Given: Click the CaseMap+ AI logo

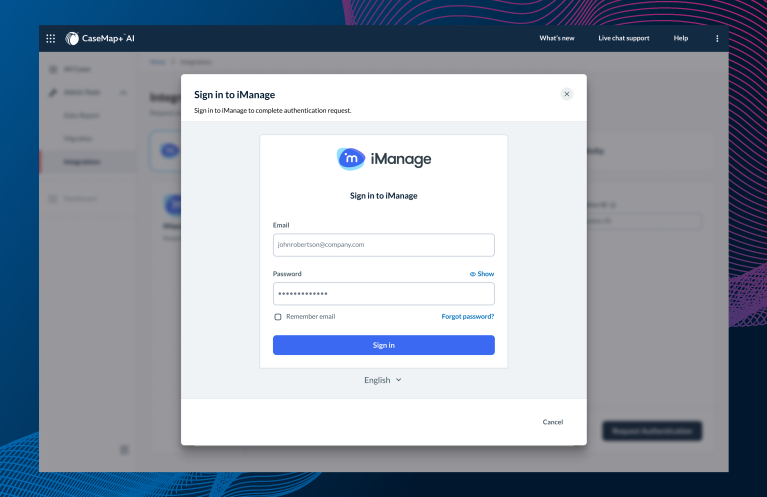Looking at the screenshot, I should pyautogui.click(x=101, y=39).
